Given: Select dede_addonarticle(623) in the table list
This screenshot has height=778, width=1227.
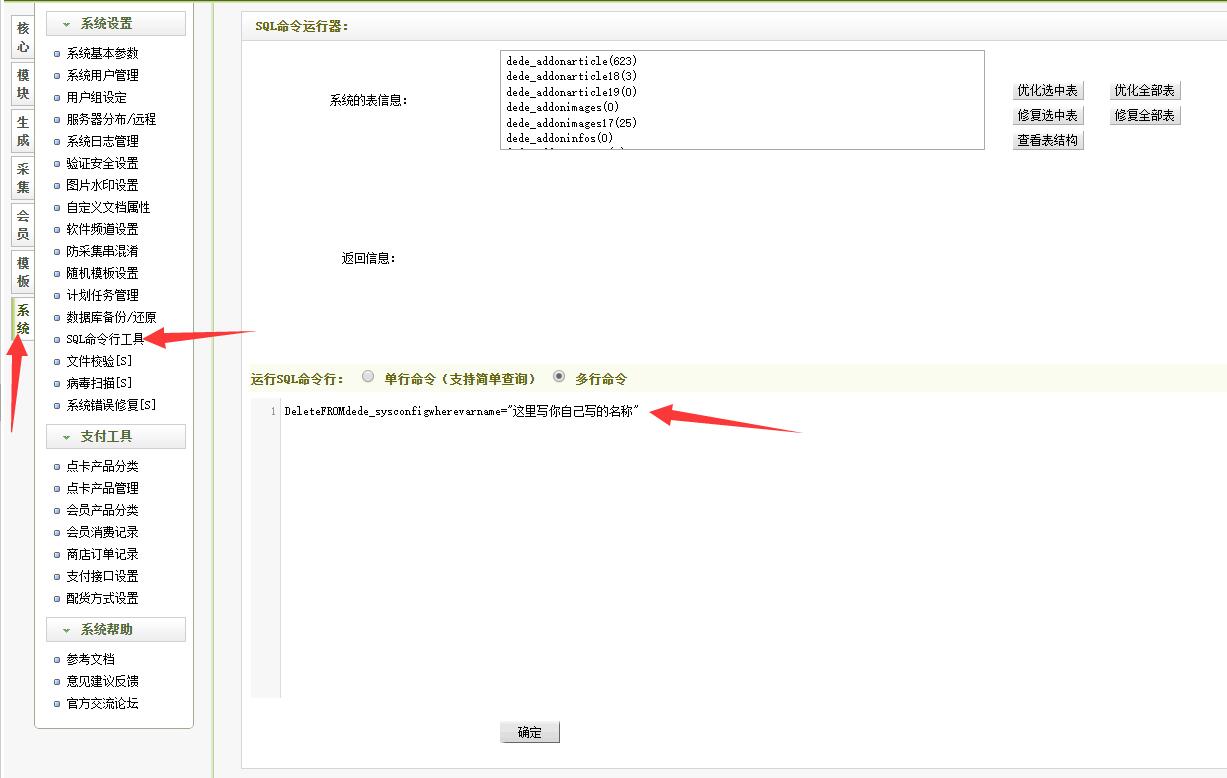Looking at the screenshot, I should (x=571, y=61).
